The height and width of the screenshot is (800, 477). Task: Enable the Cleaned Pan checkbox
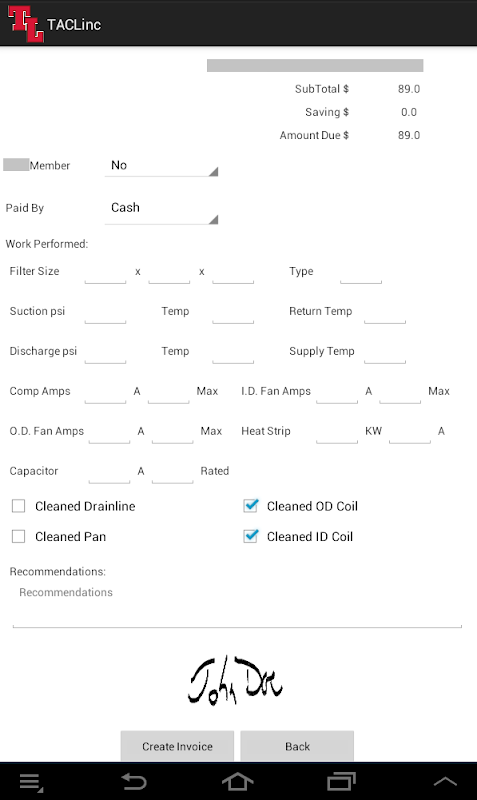click(18, 536)
